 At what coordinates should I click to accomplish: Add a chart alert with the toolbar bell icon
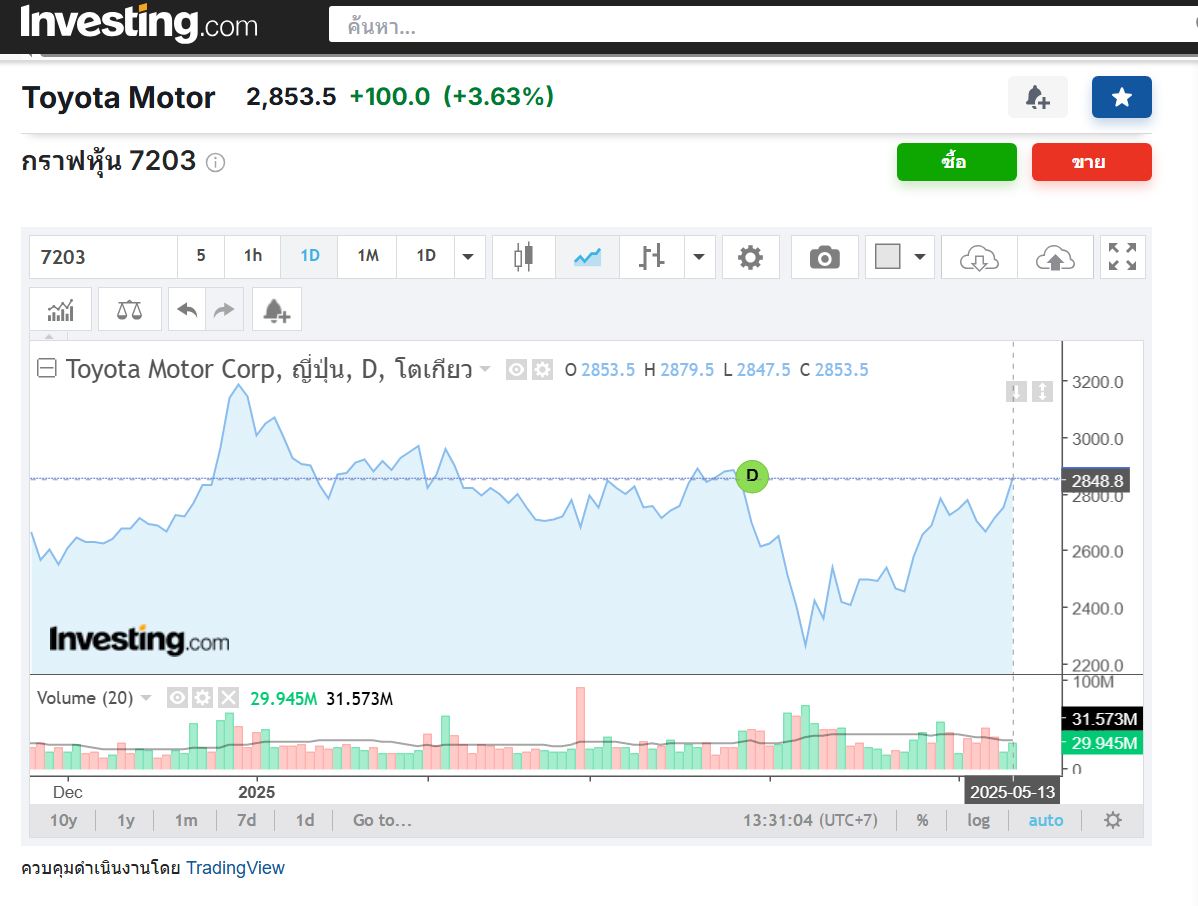(276, 309)
